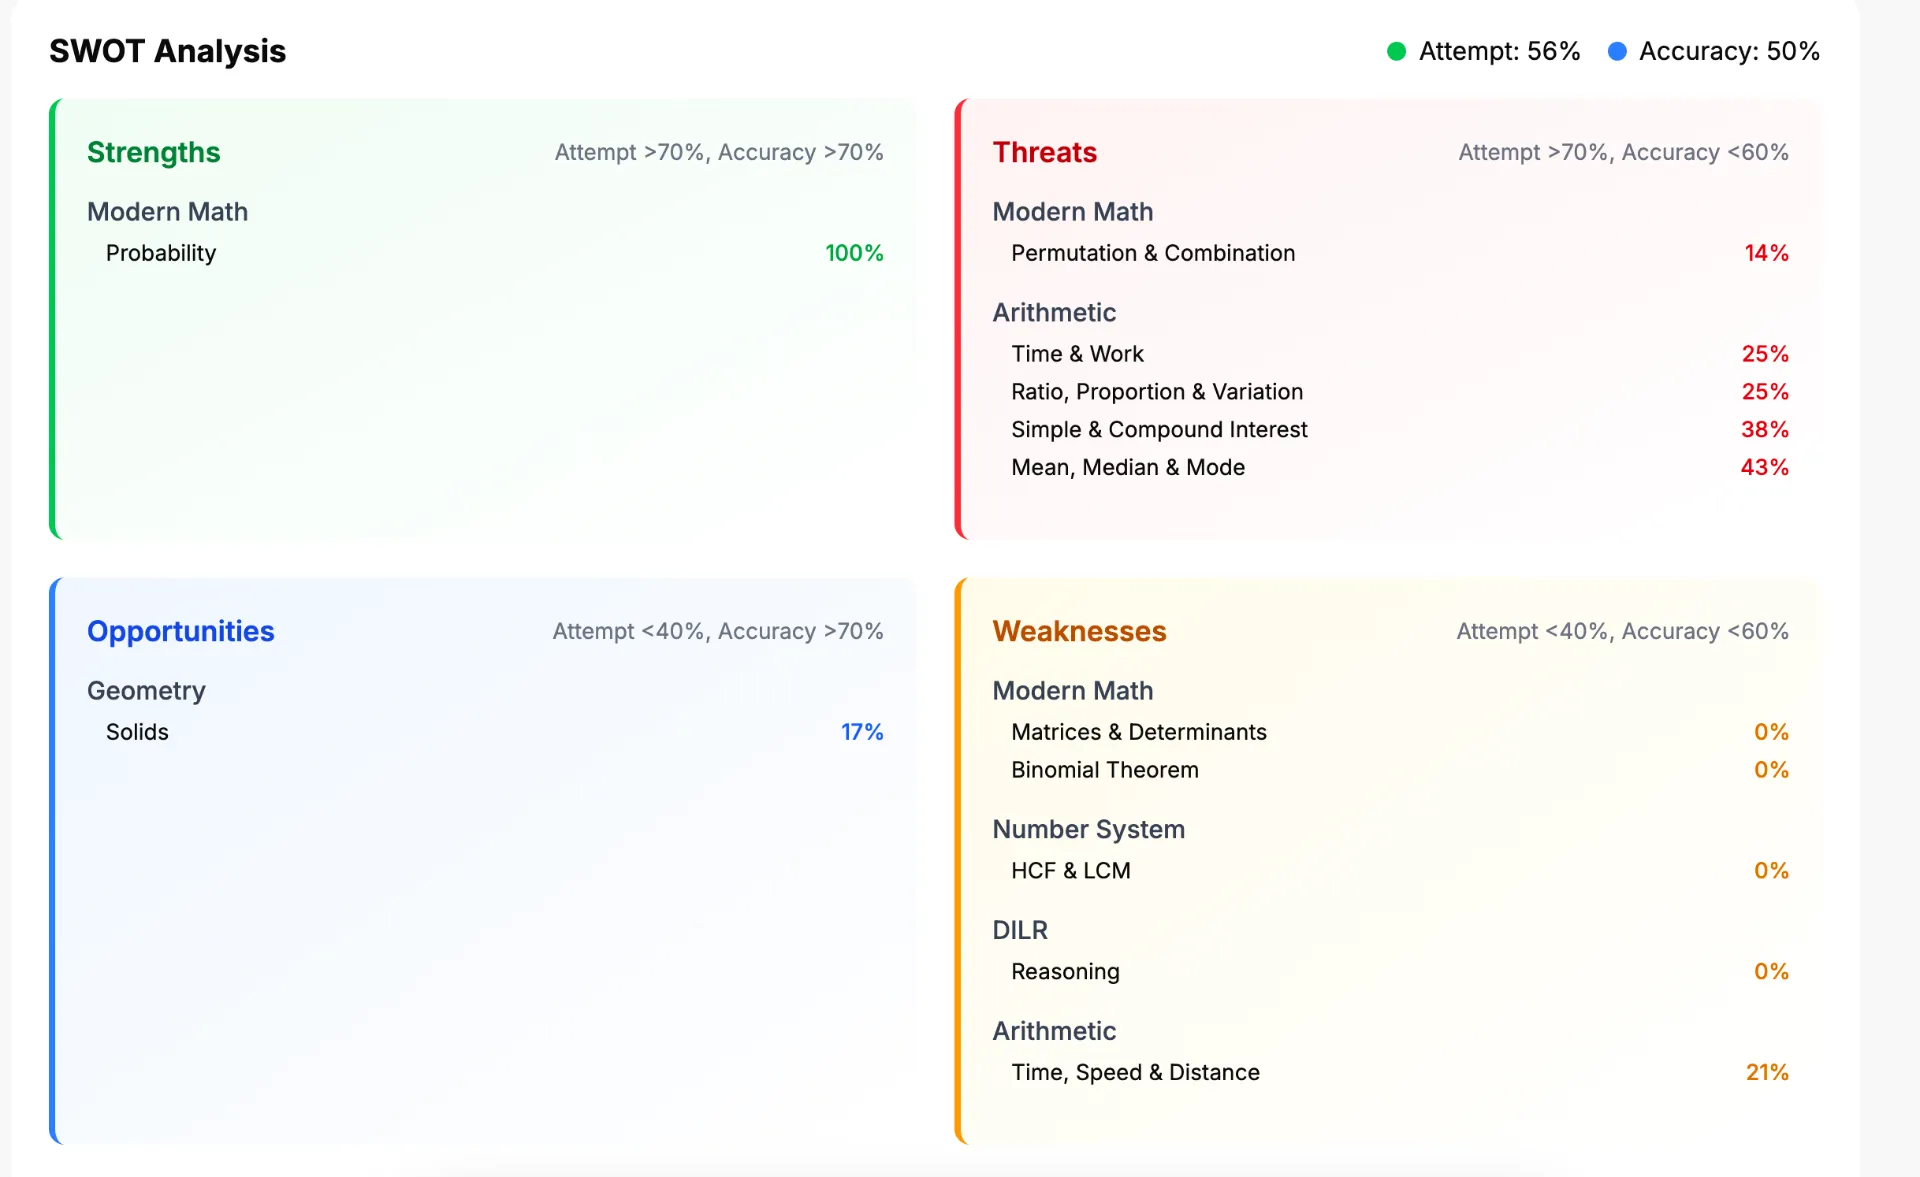The image size is (1920, 1177).
Task: Click the Probability topic in Strengths
Action: coord(161,253)
